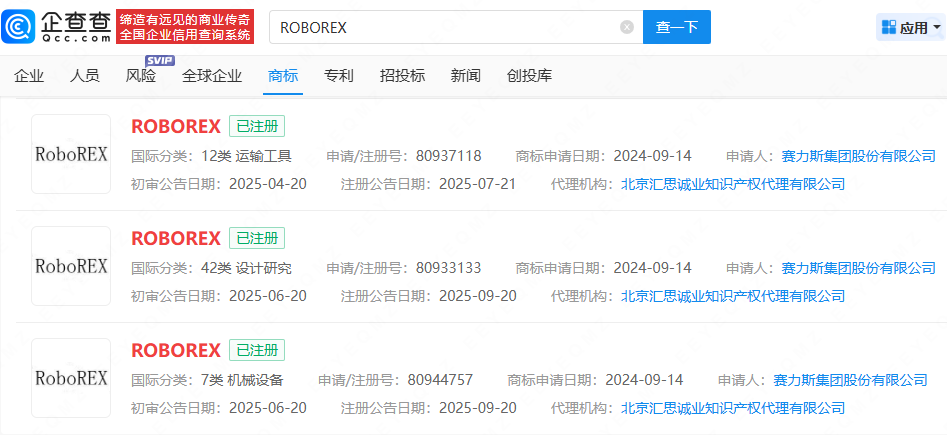Open RoboREX thumbnail for class 7 trademark
The width and height of the screenshot is (947, 435).
pos(71,378)
